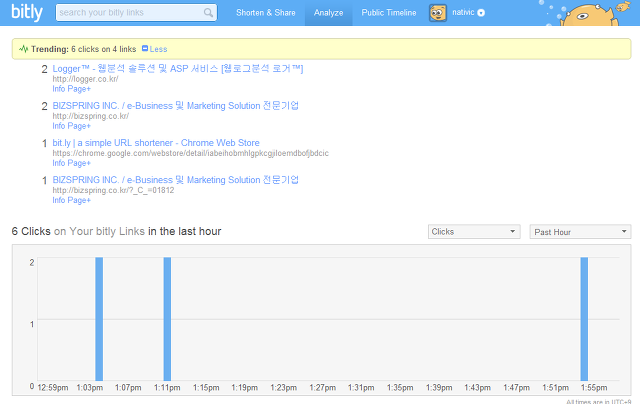Open the Logger™ link title
Screen dimensions: 640x404
177,69
